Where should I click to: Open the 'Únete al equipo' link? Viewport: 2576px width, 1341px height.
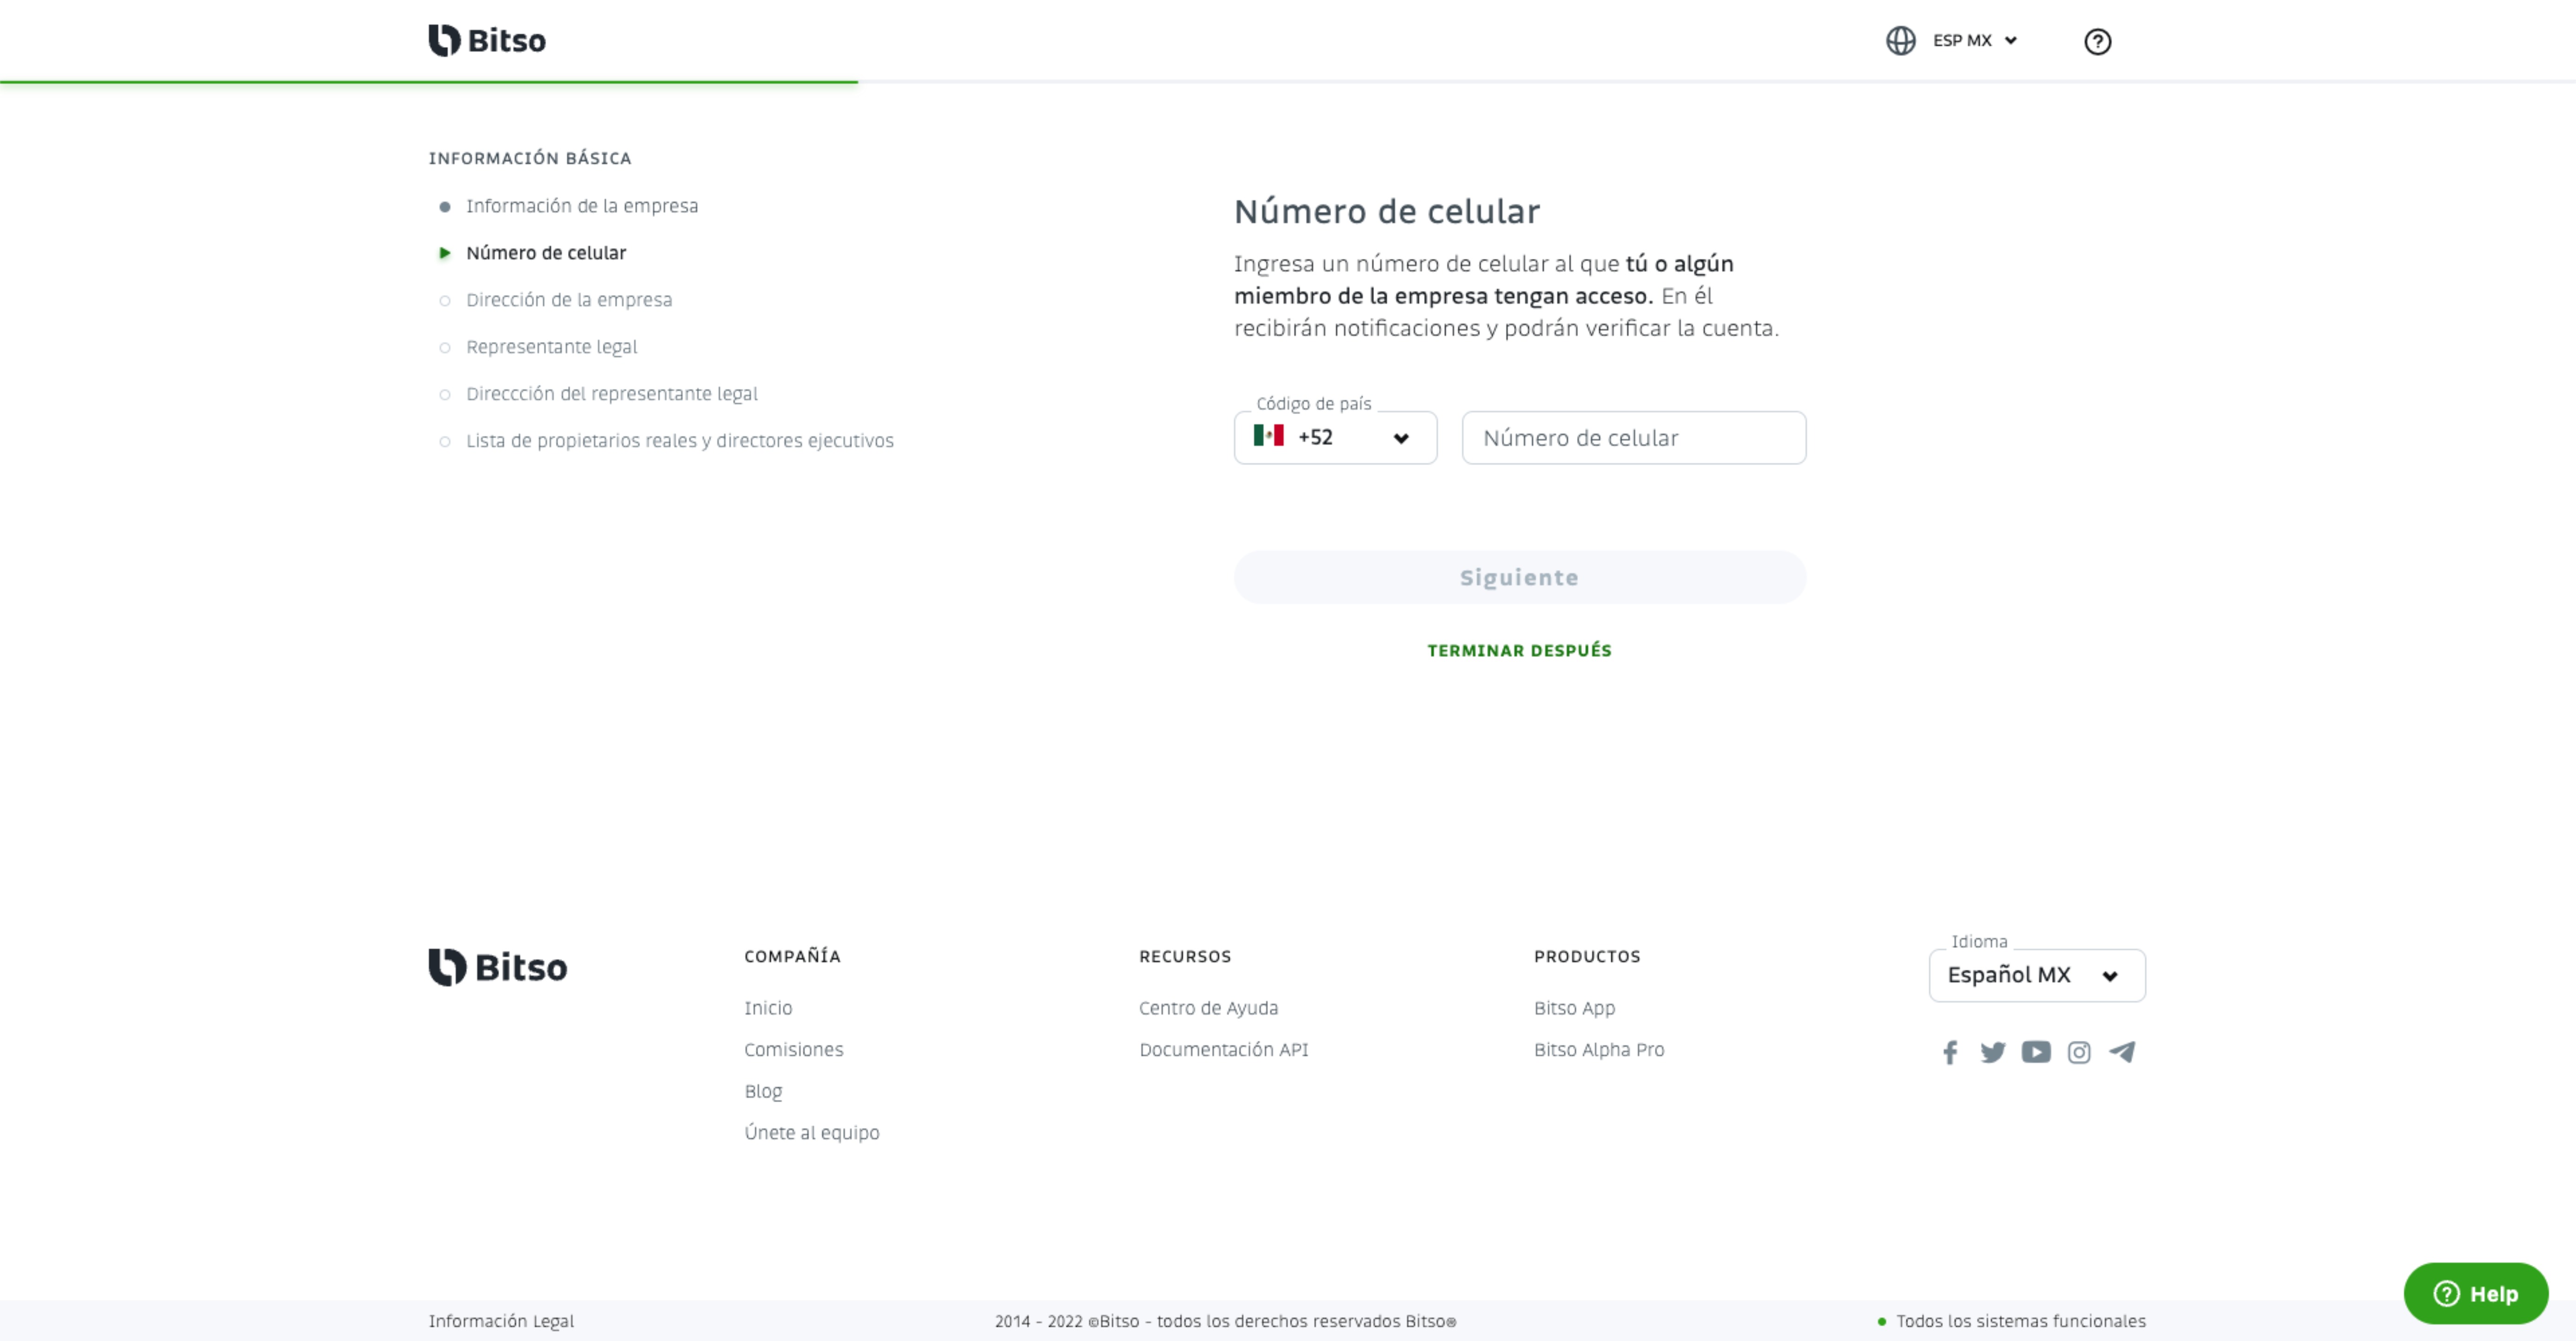pyautogui.click(x=811, y=1133)
